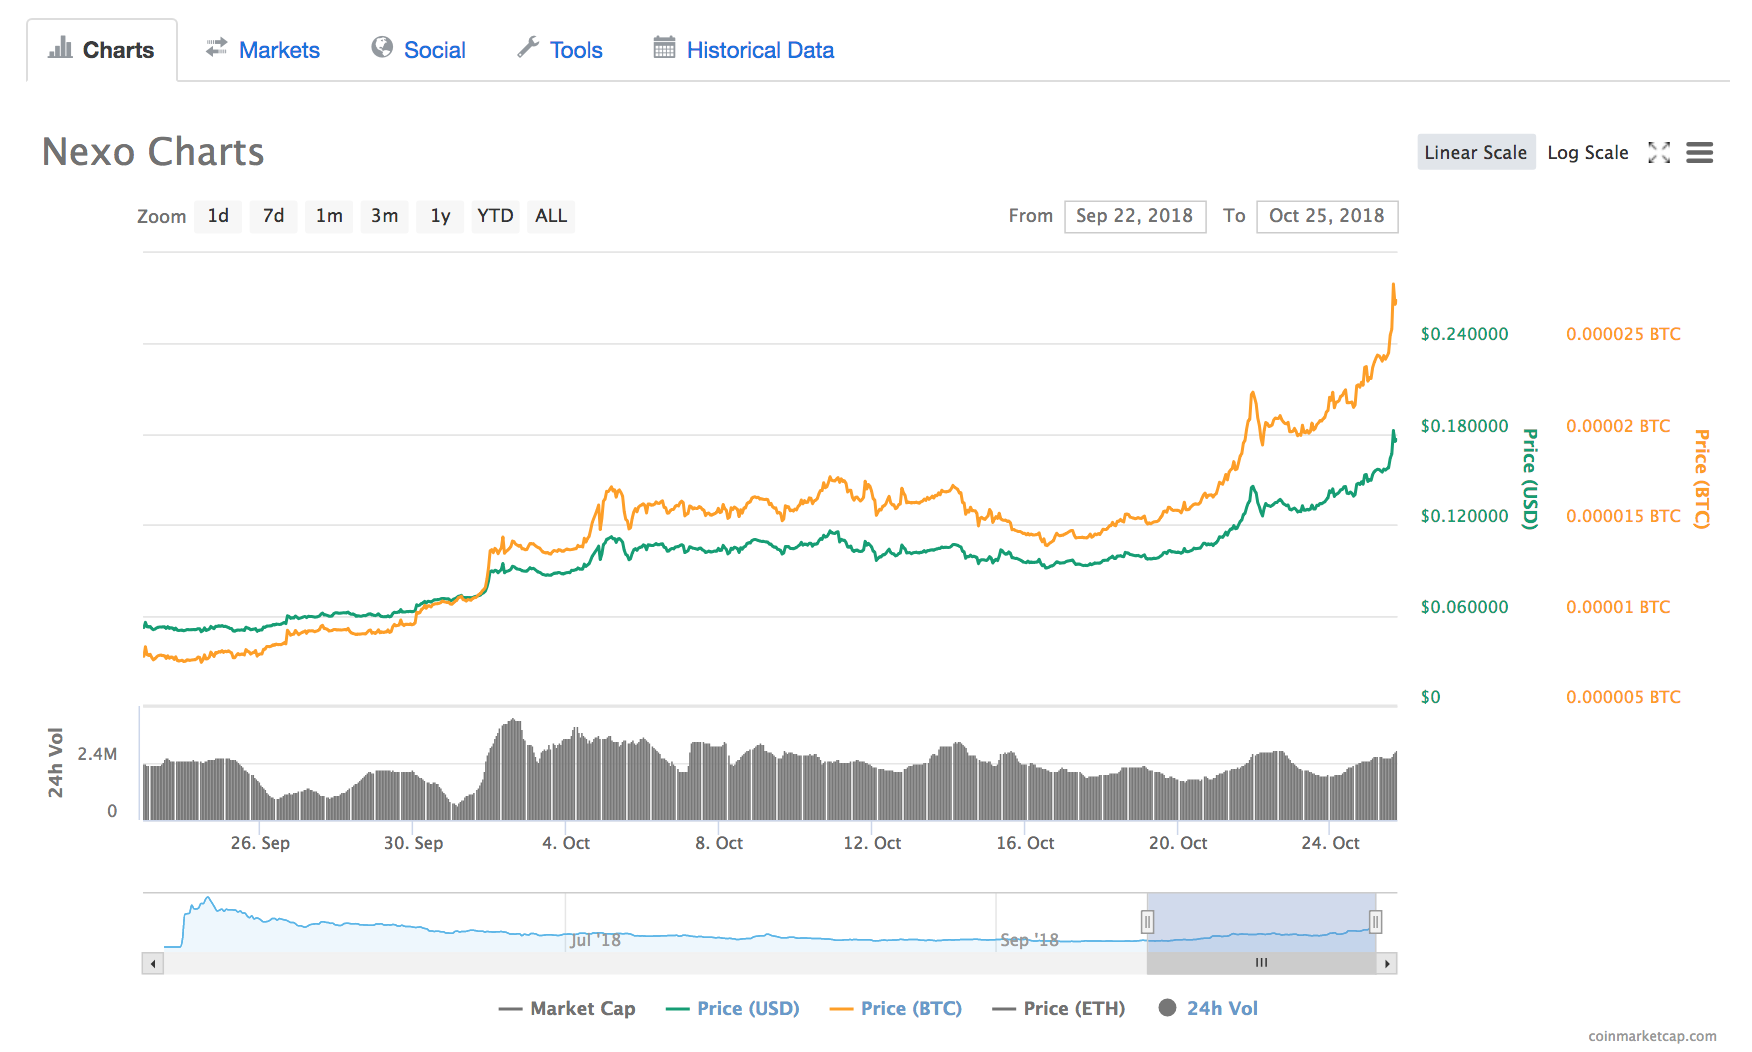Open the Social tab
This screenshot has height=1052, width=1752.
pos(418,50)
